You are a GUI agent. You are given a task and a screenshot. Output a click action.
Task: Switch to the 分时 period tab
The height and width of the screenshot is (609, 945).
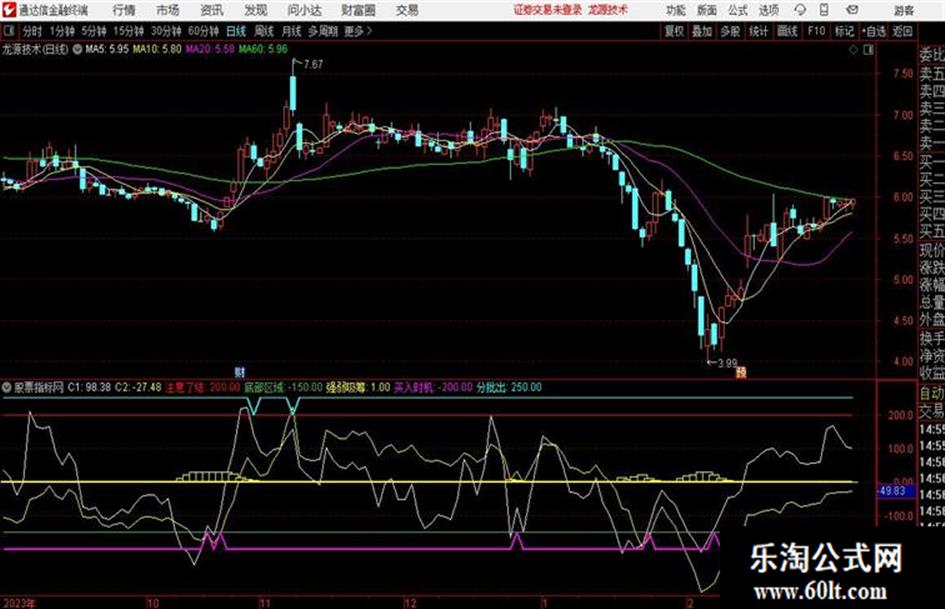[33, 31]
